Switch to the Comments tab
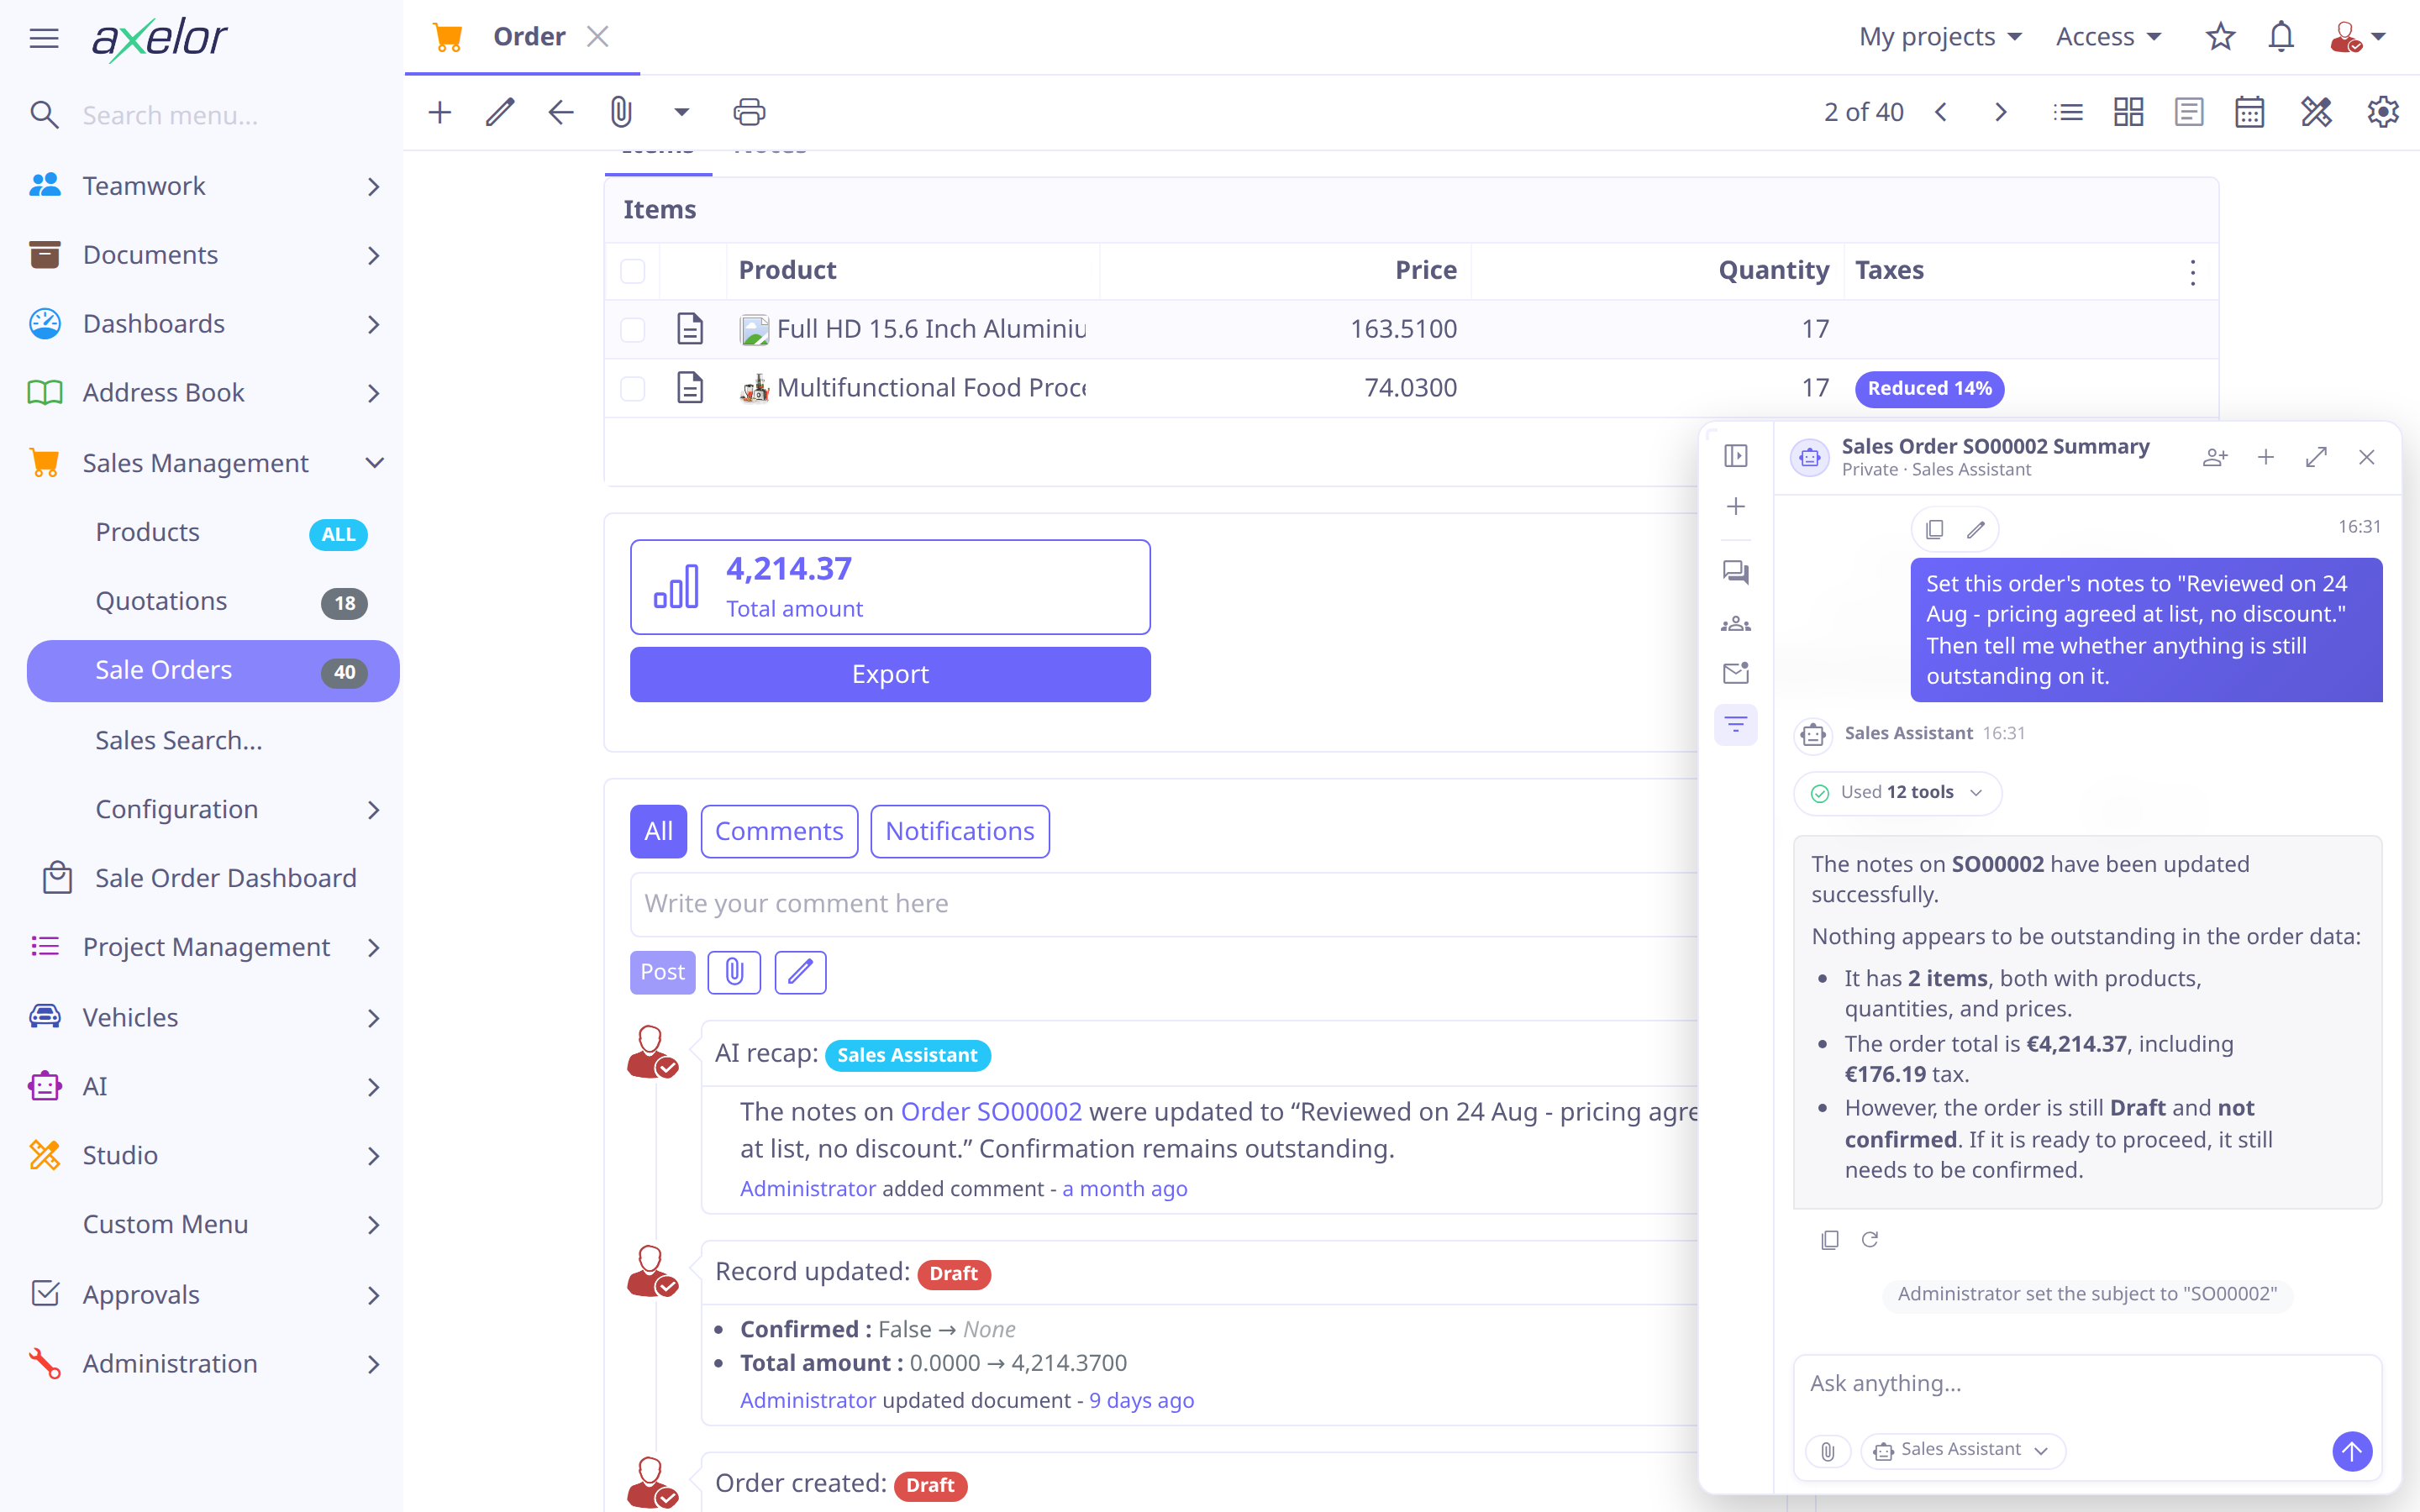Image resolution: width=2420 pixels, height=1512 pixels. tap(779, 831)
